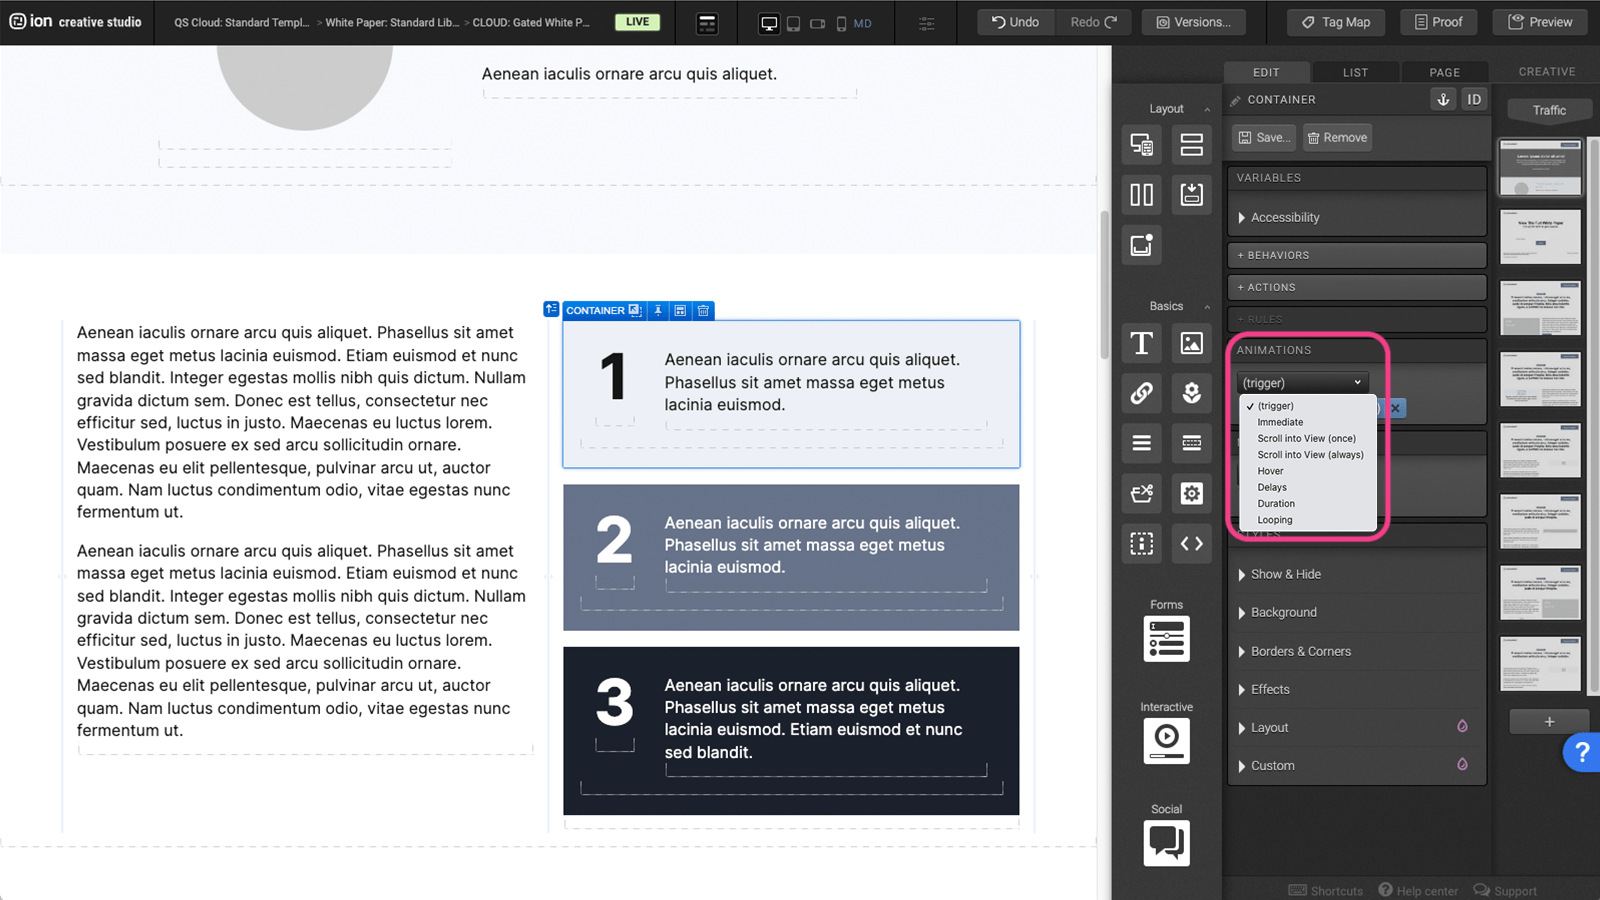The width and height of the screenshot is (1600, 900).
Task: Choose Scroll into View (once) trigger option
Action: (x=1306, y=438)
